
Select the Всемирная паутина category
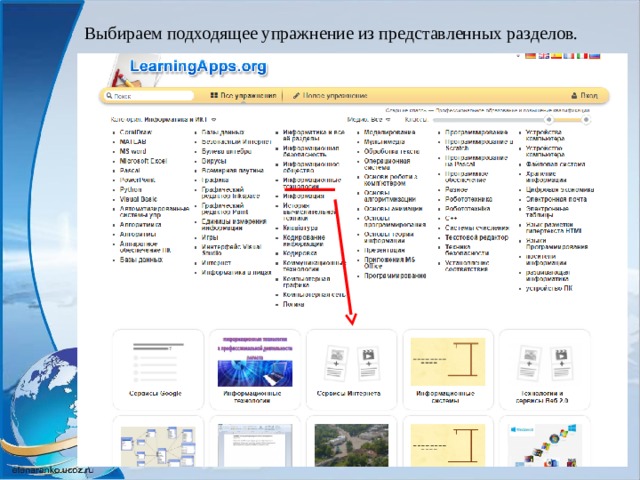(x=233, y=171)
